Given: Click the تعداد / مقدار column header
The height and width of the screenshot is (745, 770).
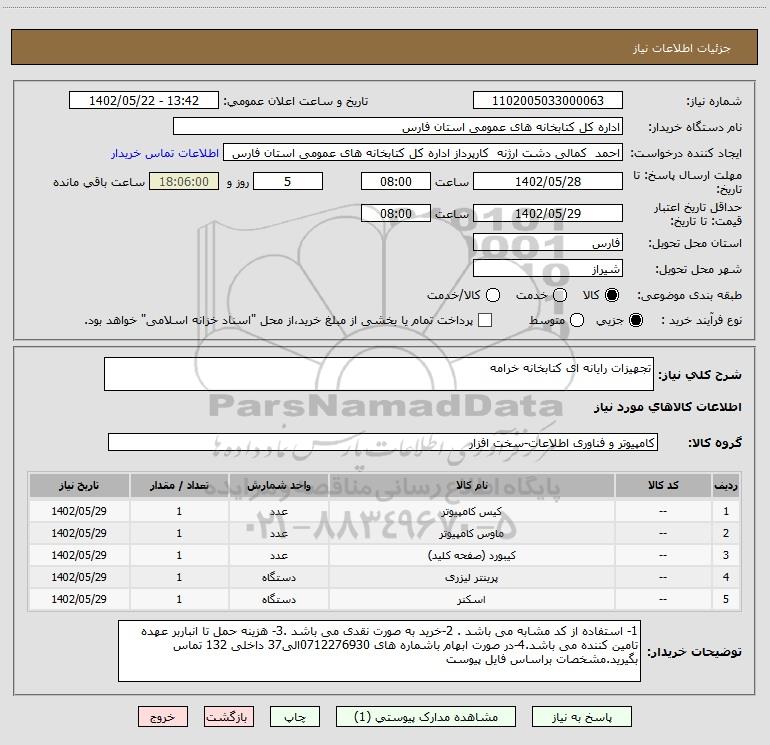Looking at the screenshot, I should pyautogui.click(x=179, y=485).
